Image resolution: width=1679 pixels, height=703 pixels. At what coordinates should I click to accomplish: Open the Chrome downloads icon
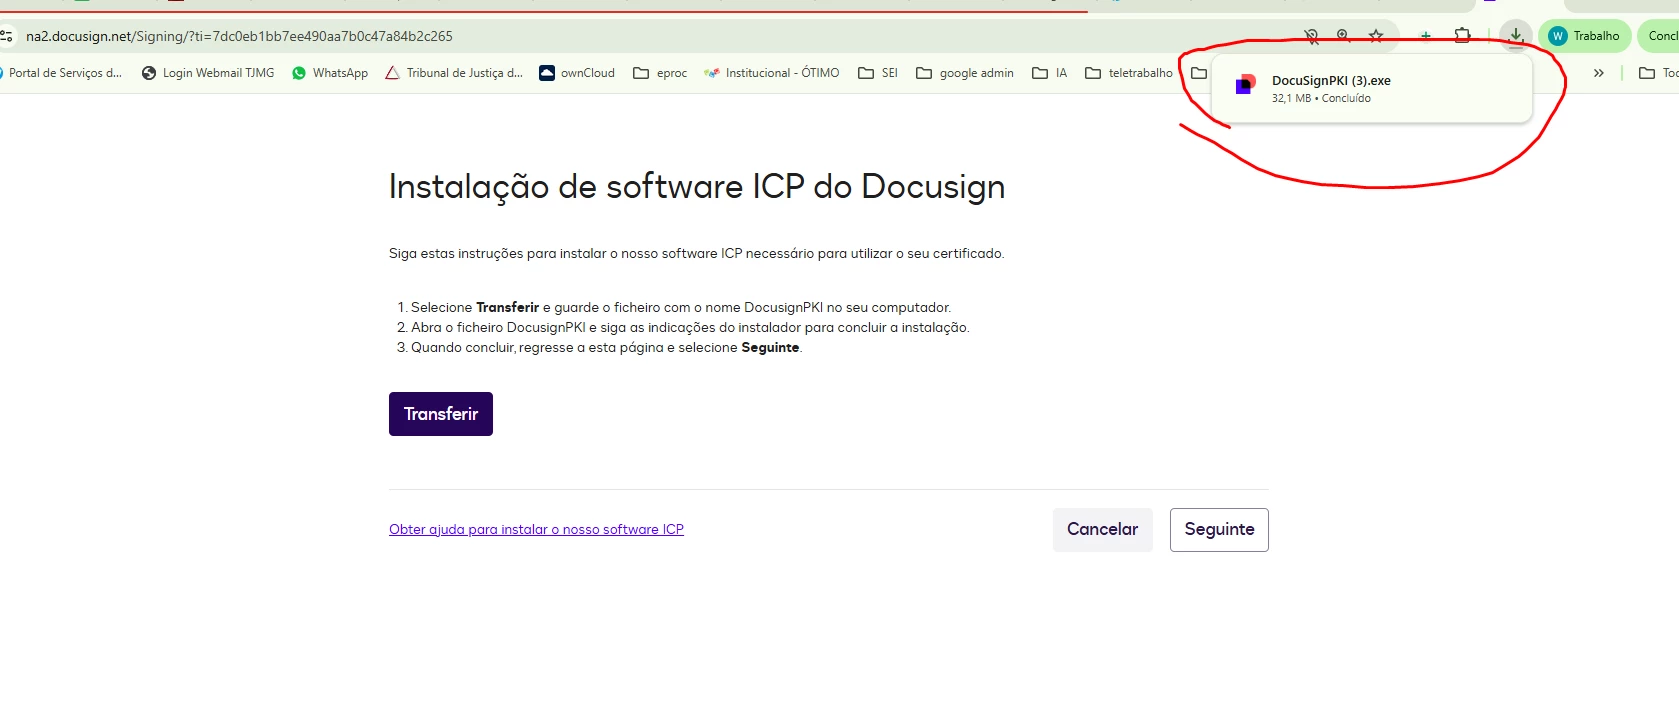[1516, 36]
